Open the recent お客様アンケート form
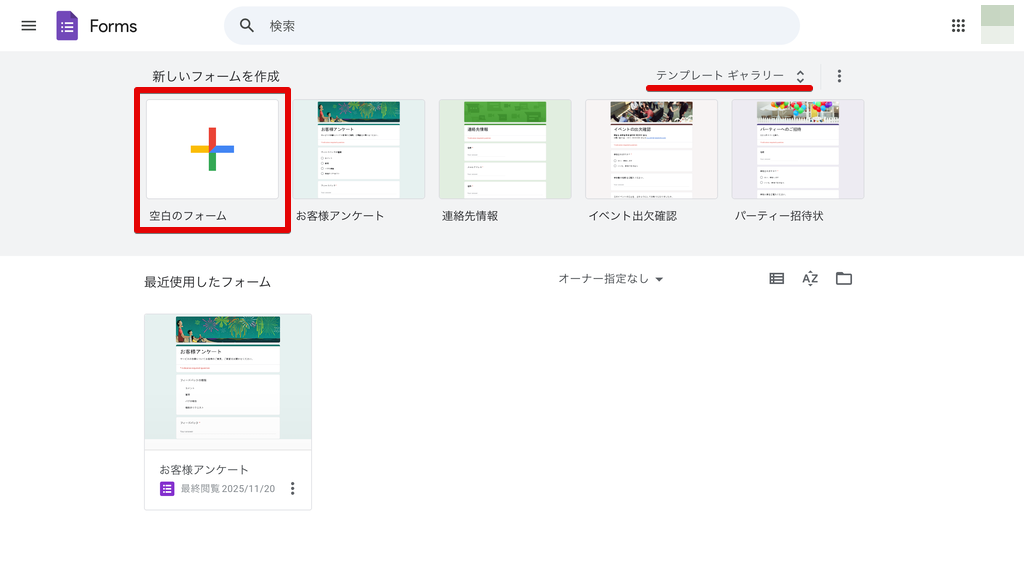This screenshot has width=1024, height=576. coord(227,376)
